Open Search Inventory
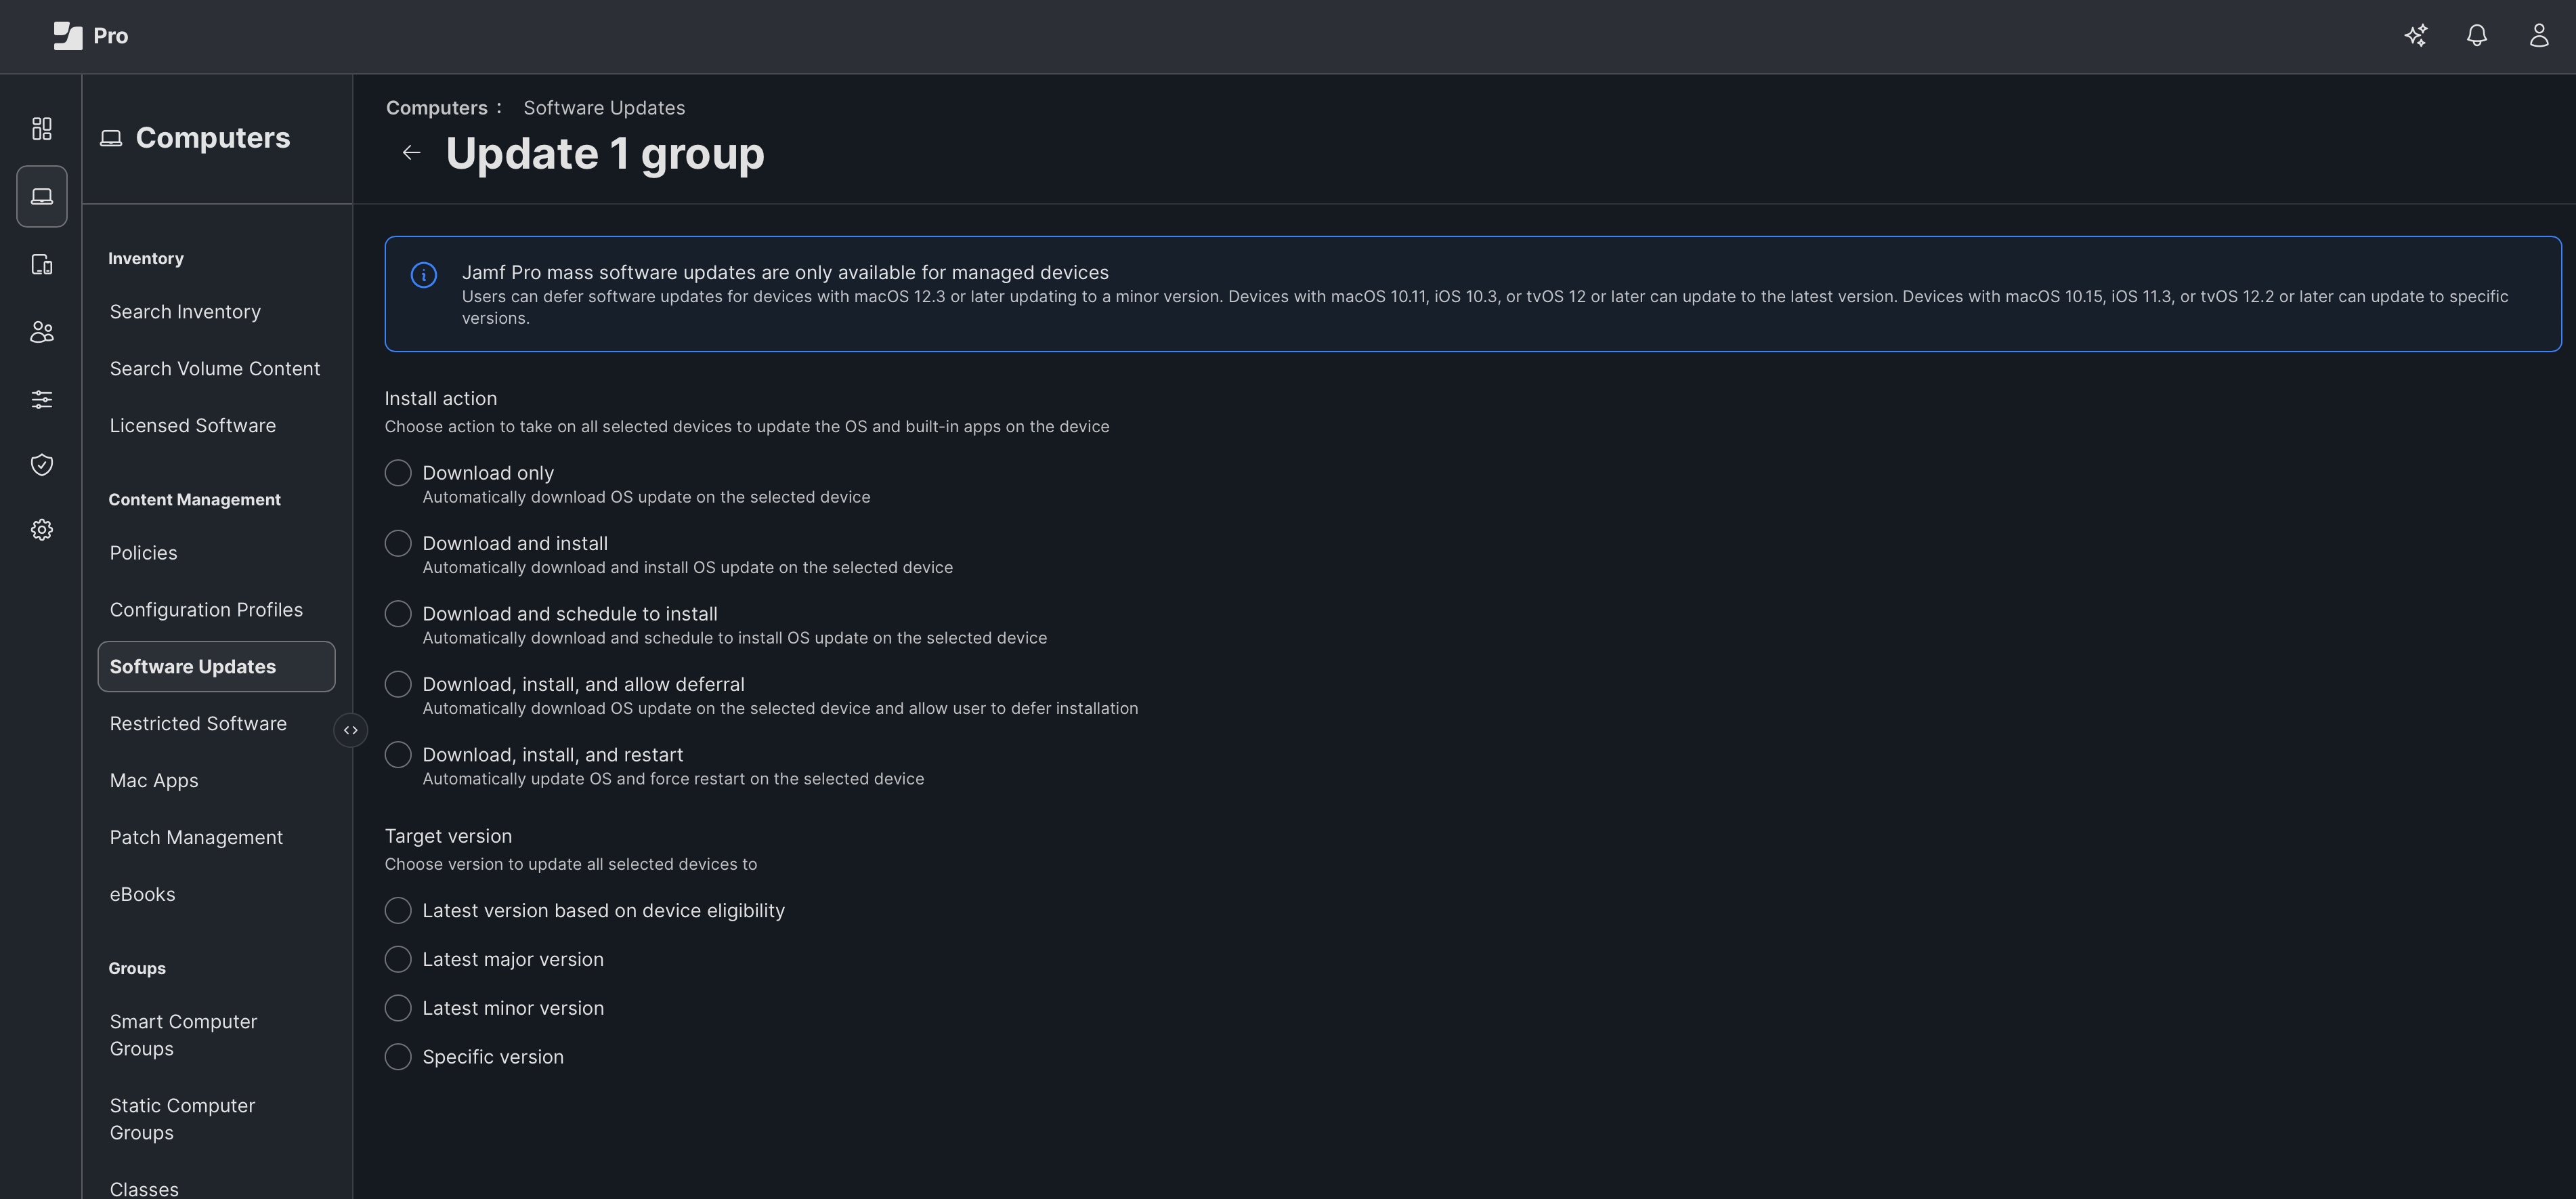 [184, 311]
